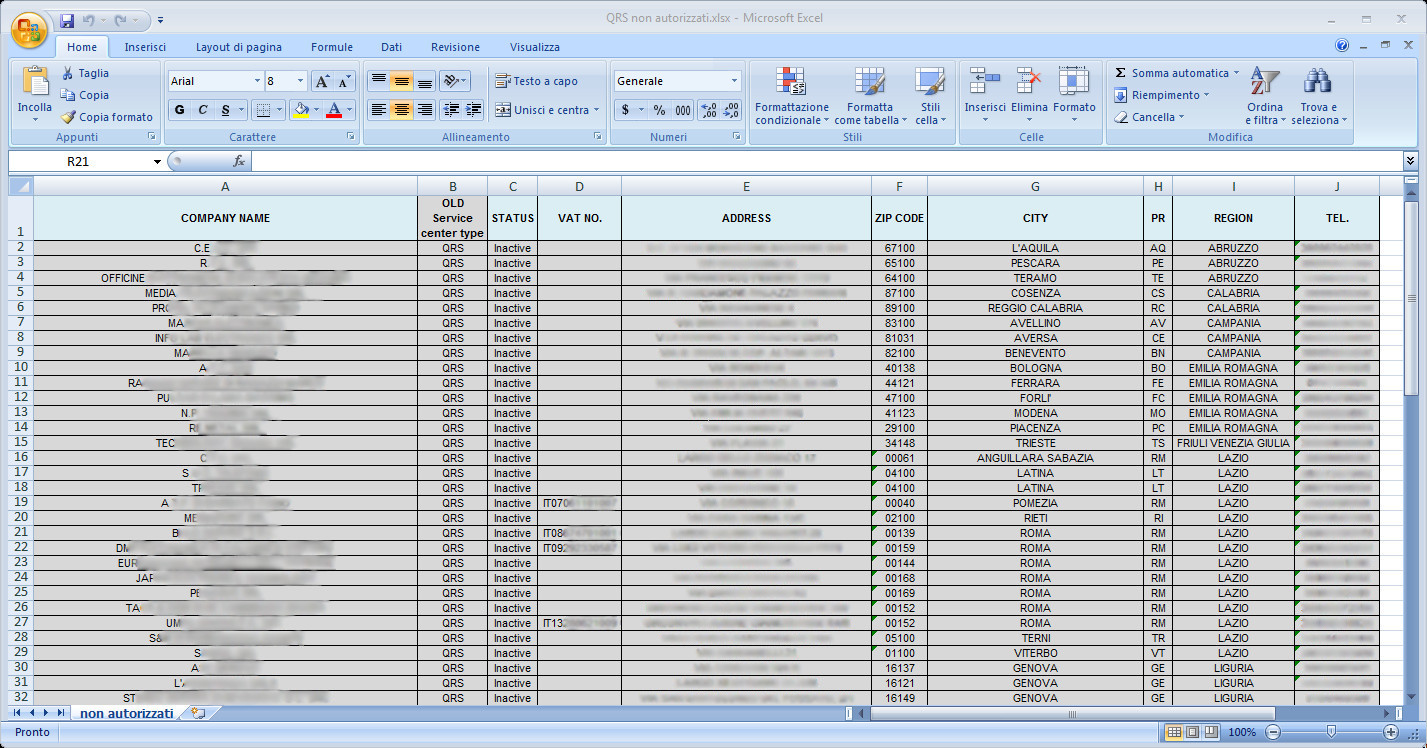Toggle align text right
1427x748 pixels.
pyautogui.click(x=424, y=110)
